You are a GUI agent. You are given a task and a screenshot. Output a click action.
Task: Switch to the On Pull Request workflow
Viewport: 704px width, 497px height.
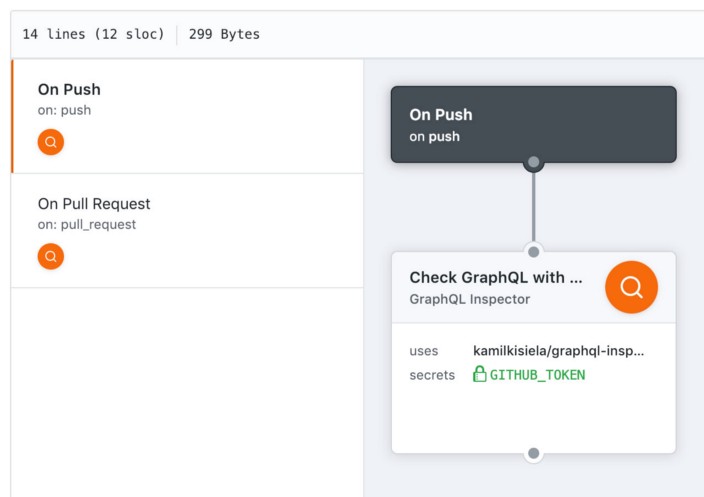tap(94, 204)
